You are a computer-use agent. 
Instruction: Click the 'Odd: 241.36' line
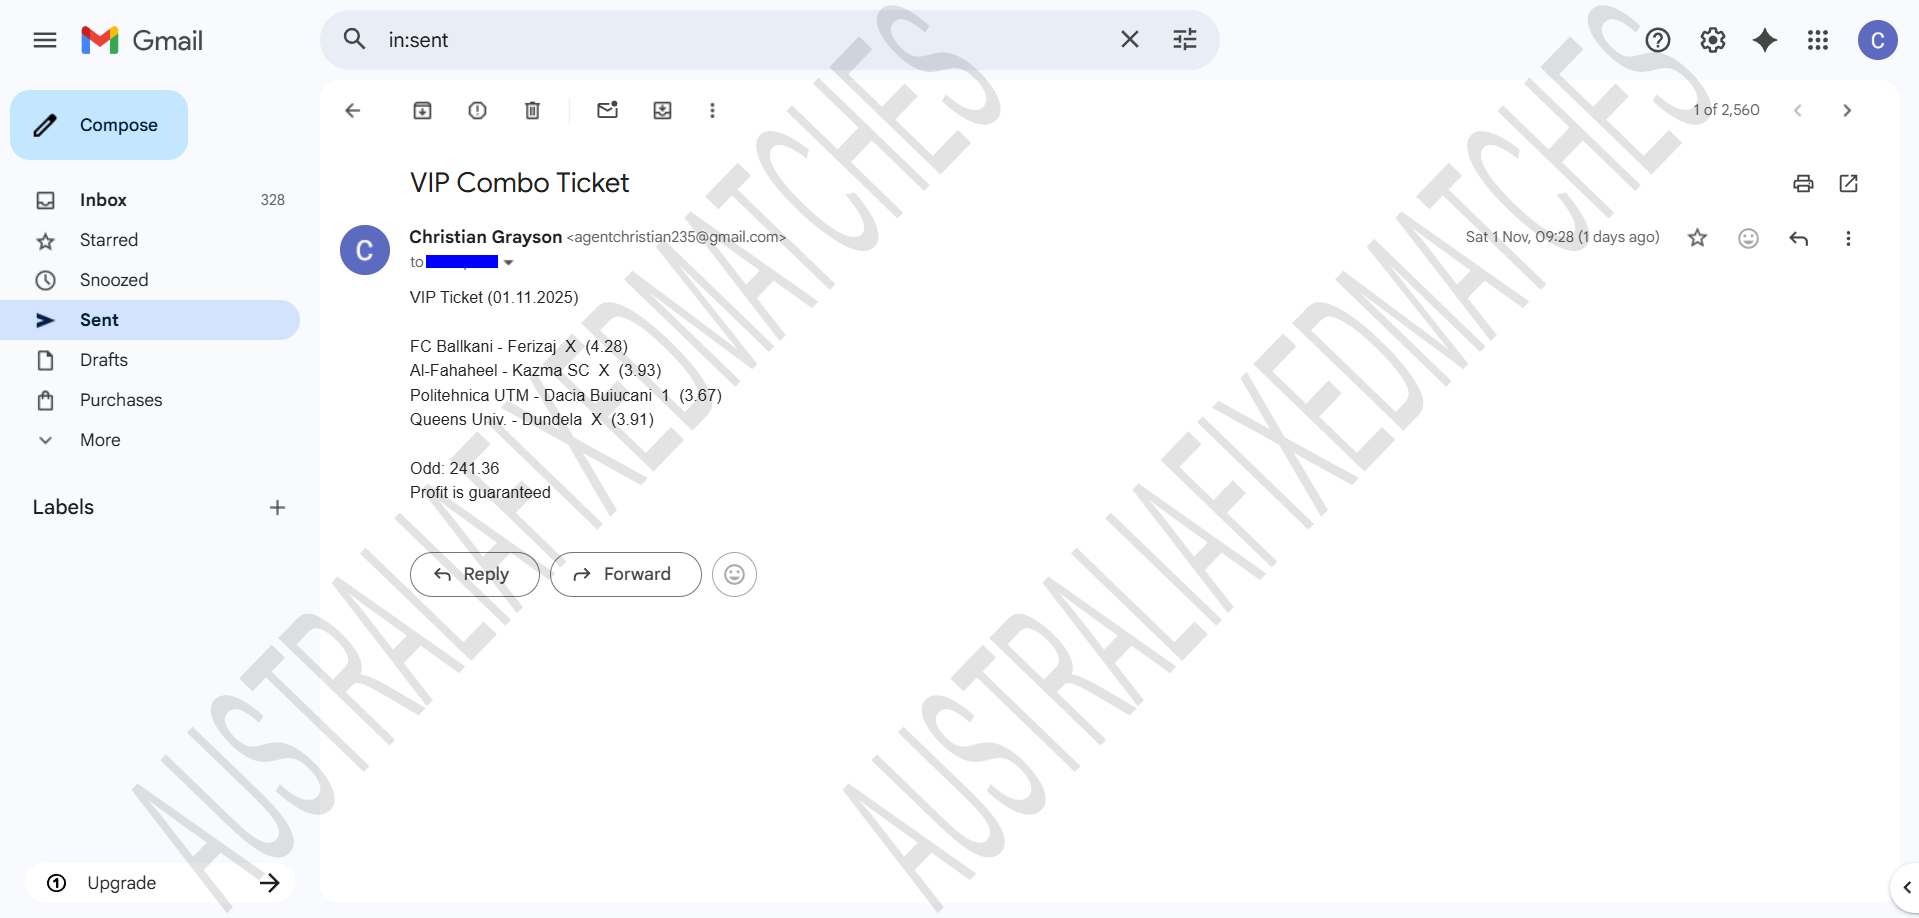(x=455, y=468)
